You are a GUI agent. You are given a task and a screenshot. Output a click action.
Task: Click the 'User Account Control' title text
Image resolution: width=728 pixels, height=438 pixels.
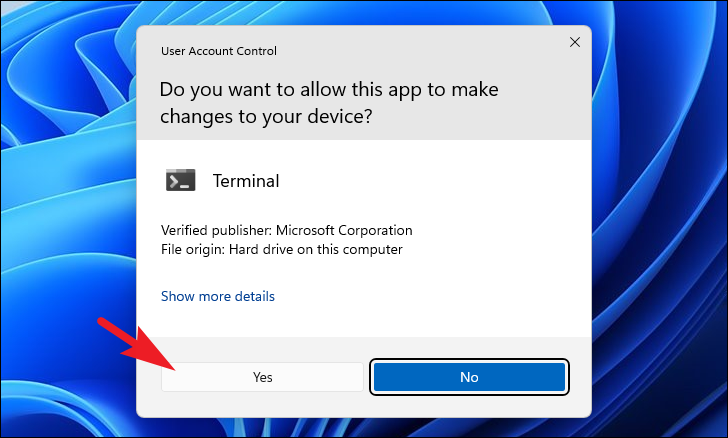point(219,51)
